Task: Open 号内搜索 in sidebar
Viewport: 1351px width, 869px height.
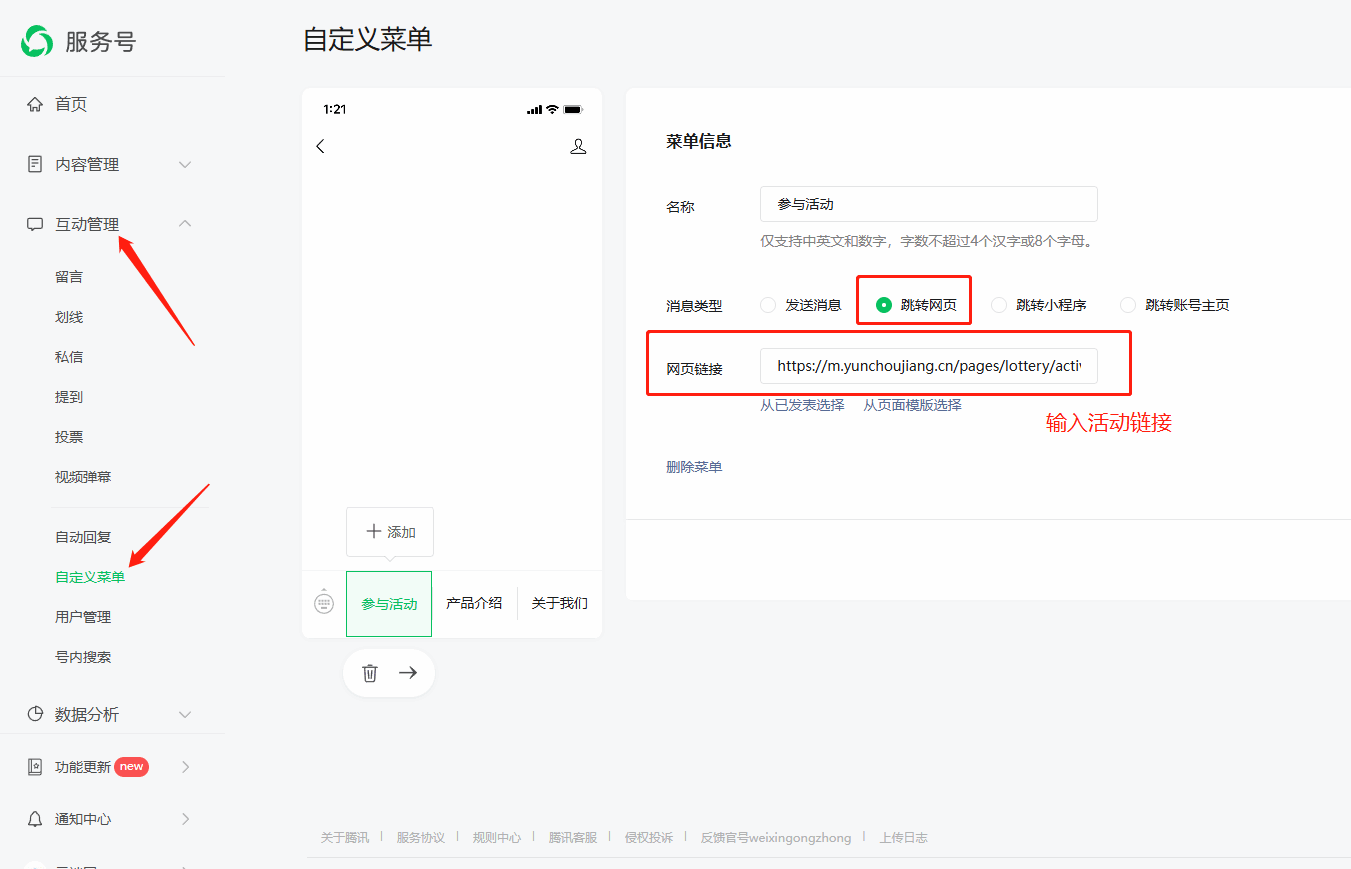Action: 83,657
